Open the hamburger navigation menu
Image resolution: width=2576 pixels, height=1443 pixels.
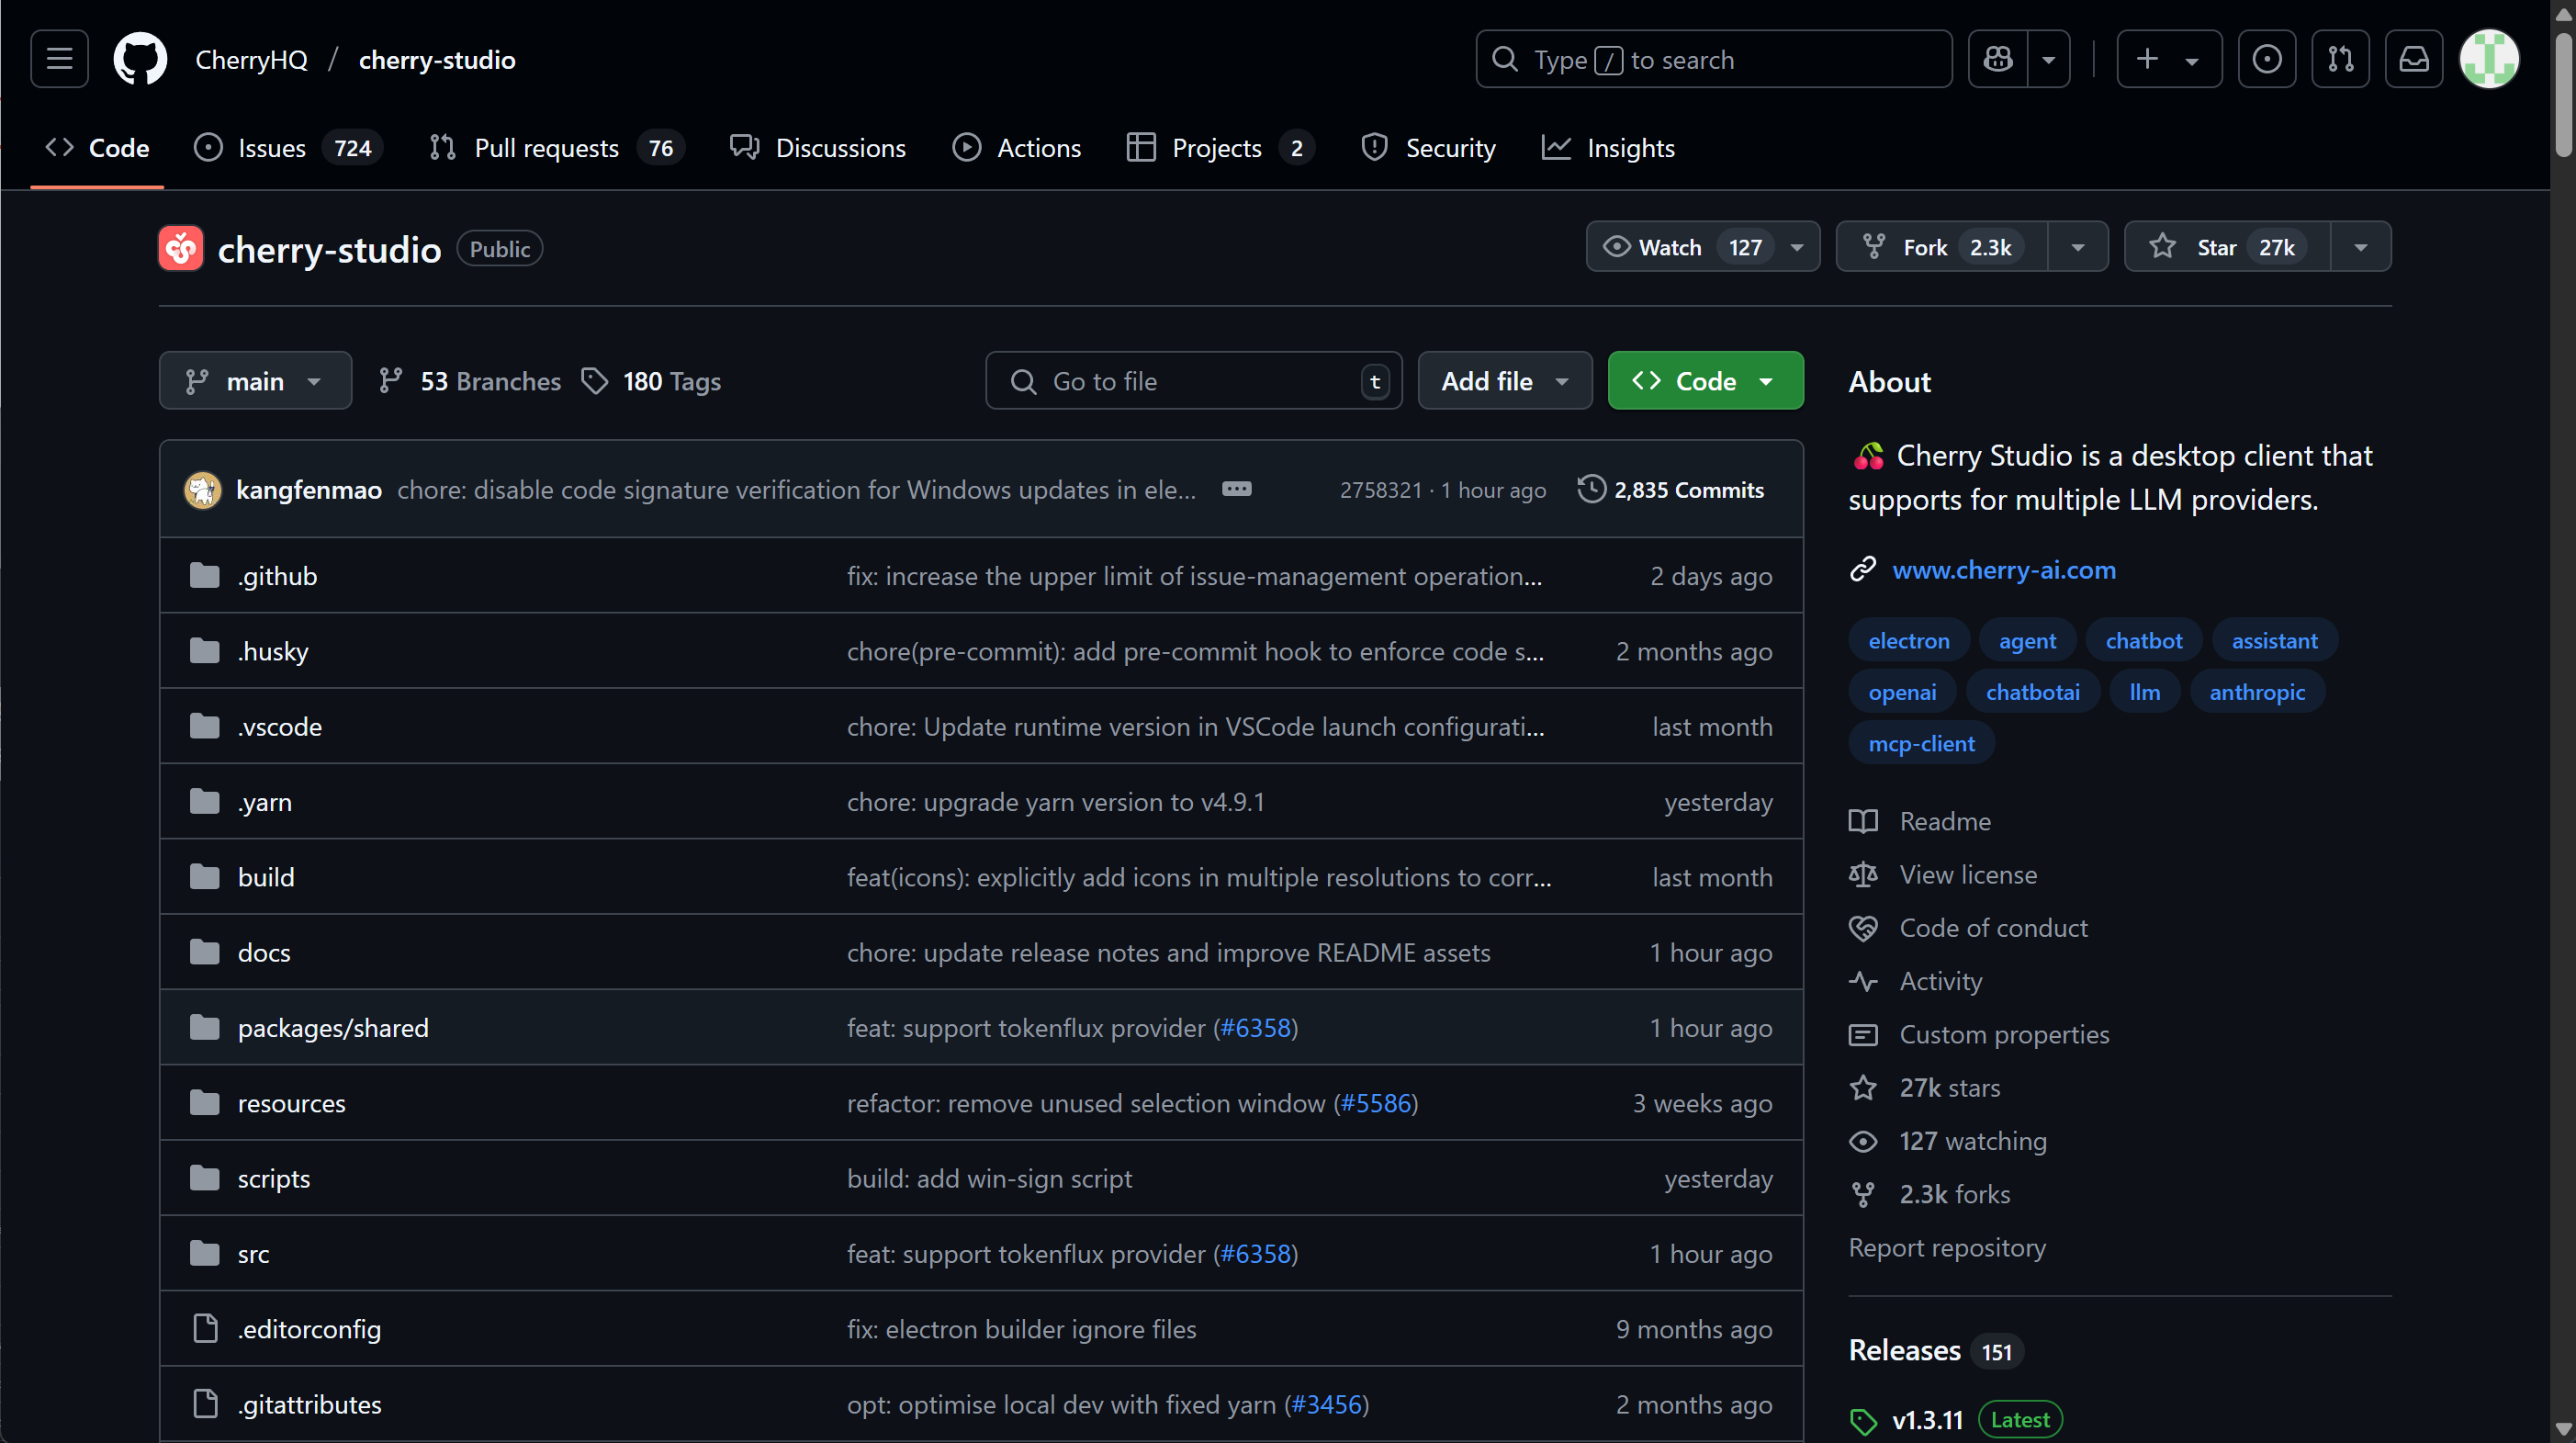(59, 59)
